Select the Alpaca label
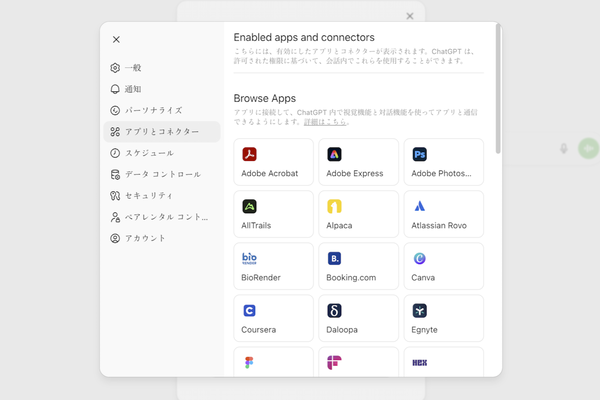The height and width of the screenshot is (400, 600). coord(339,225)
